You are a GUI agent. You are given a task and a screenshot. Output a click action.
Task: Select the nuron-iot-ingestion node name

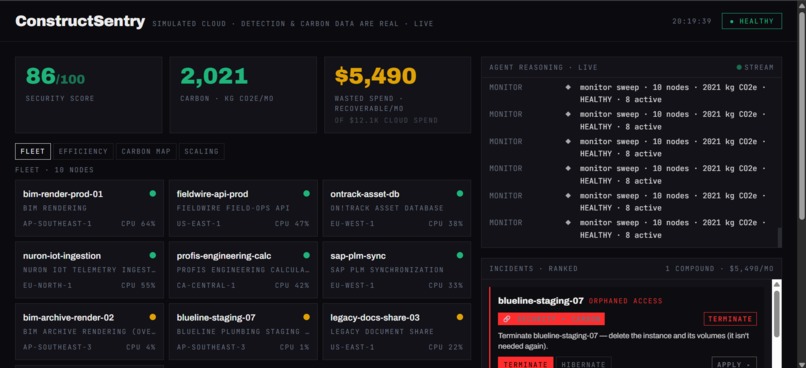[62, 256]
